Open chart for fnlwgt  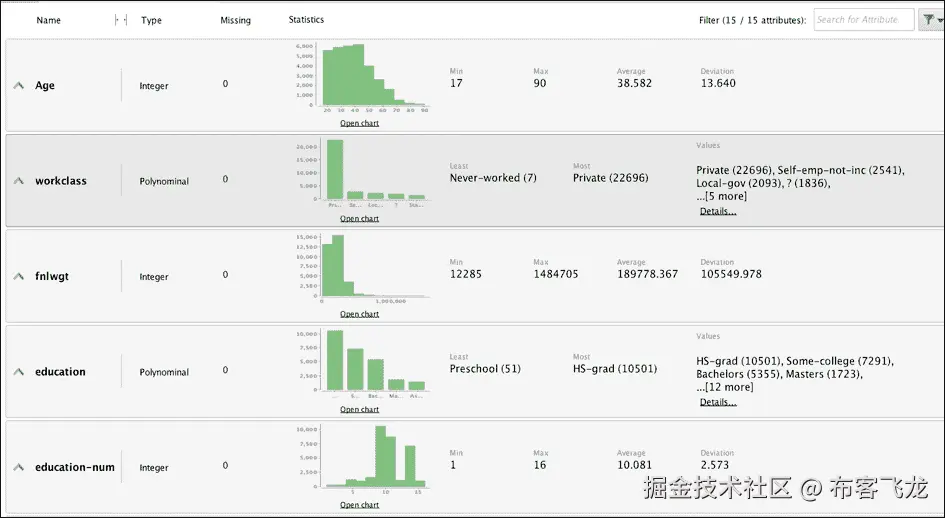coord(359,314)
